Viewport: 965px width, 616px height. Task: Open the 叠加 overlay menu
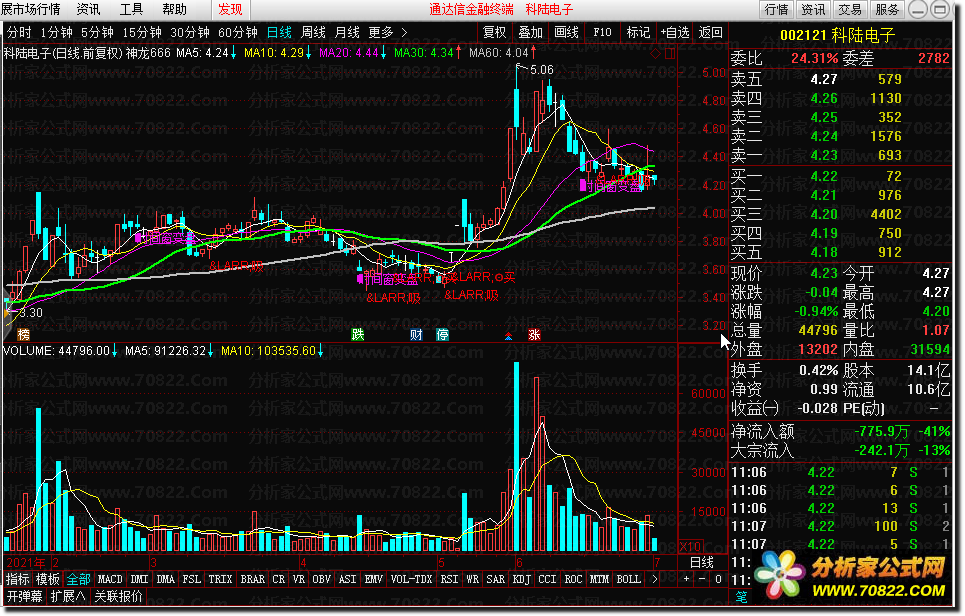531,32
